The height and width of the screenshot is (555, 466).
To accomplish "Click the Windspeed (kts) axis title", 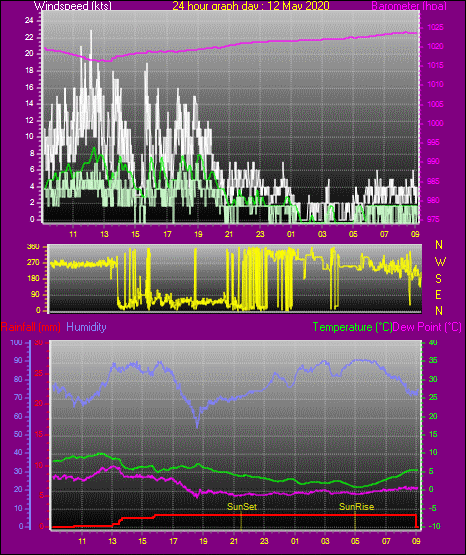I will (73, 5).
